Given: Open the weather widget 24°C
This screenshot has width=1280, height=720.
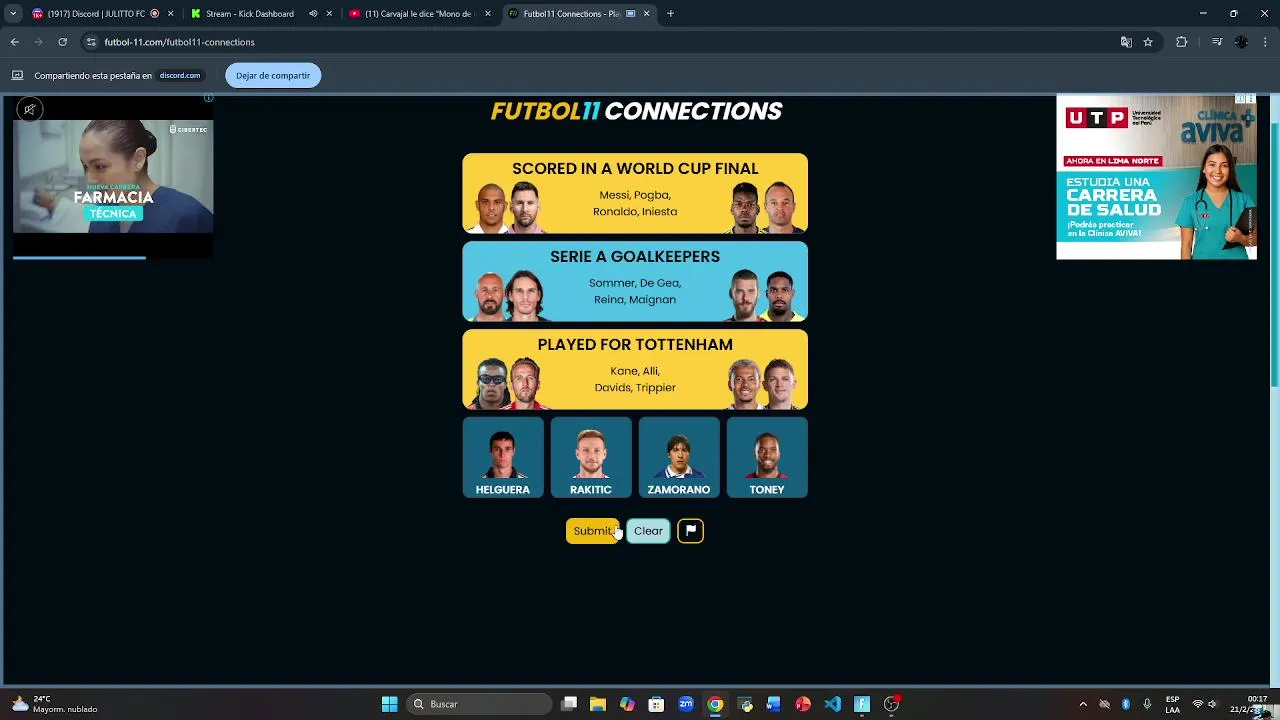Looking at the screenshot, I should pyautogui.click(x=56, y=704).
